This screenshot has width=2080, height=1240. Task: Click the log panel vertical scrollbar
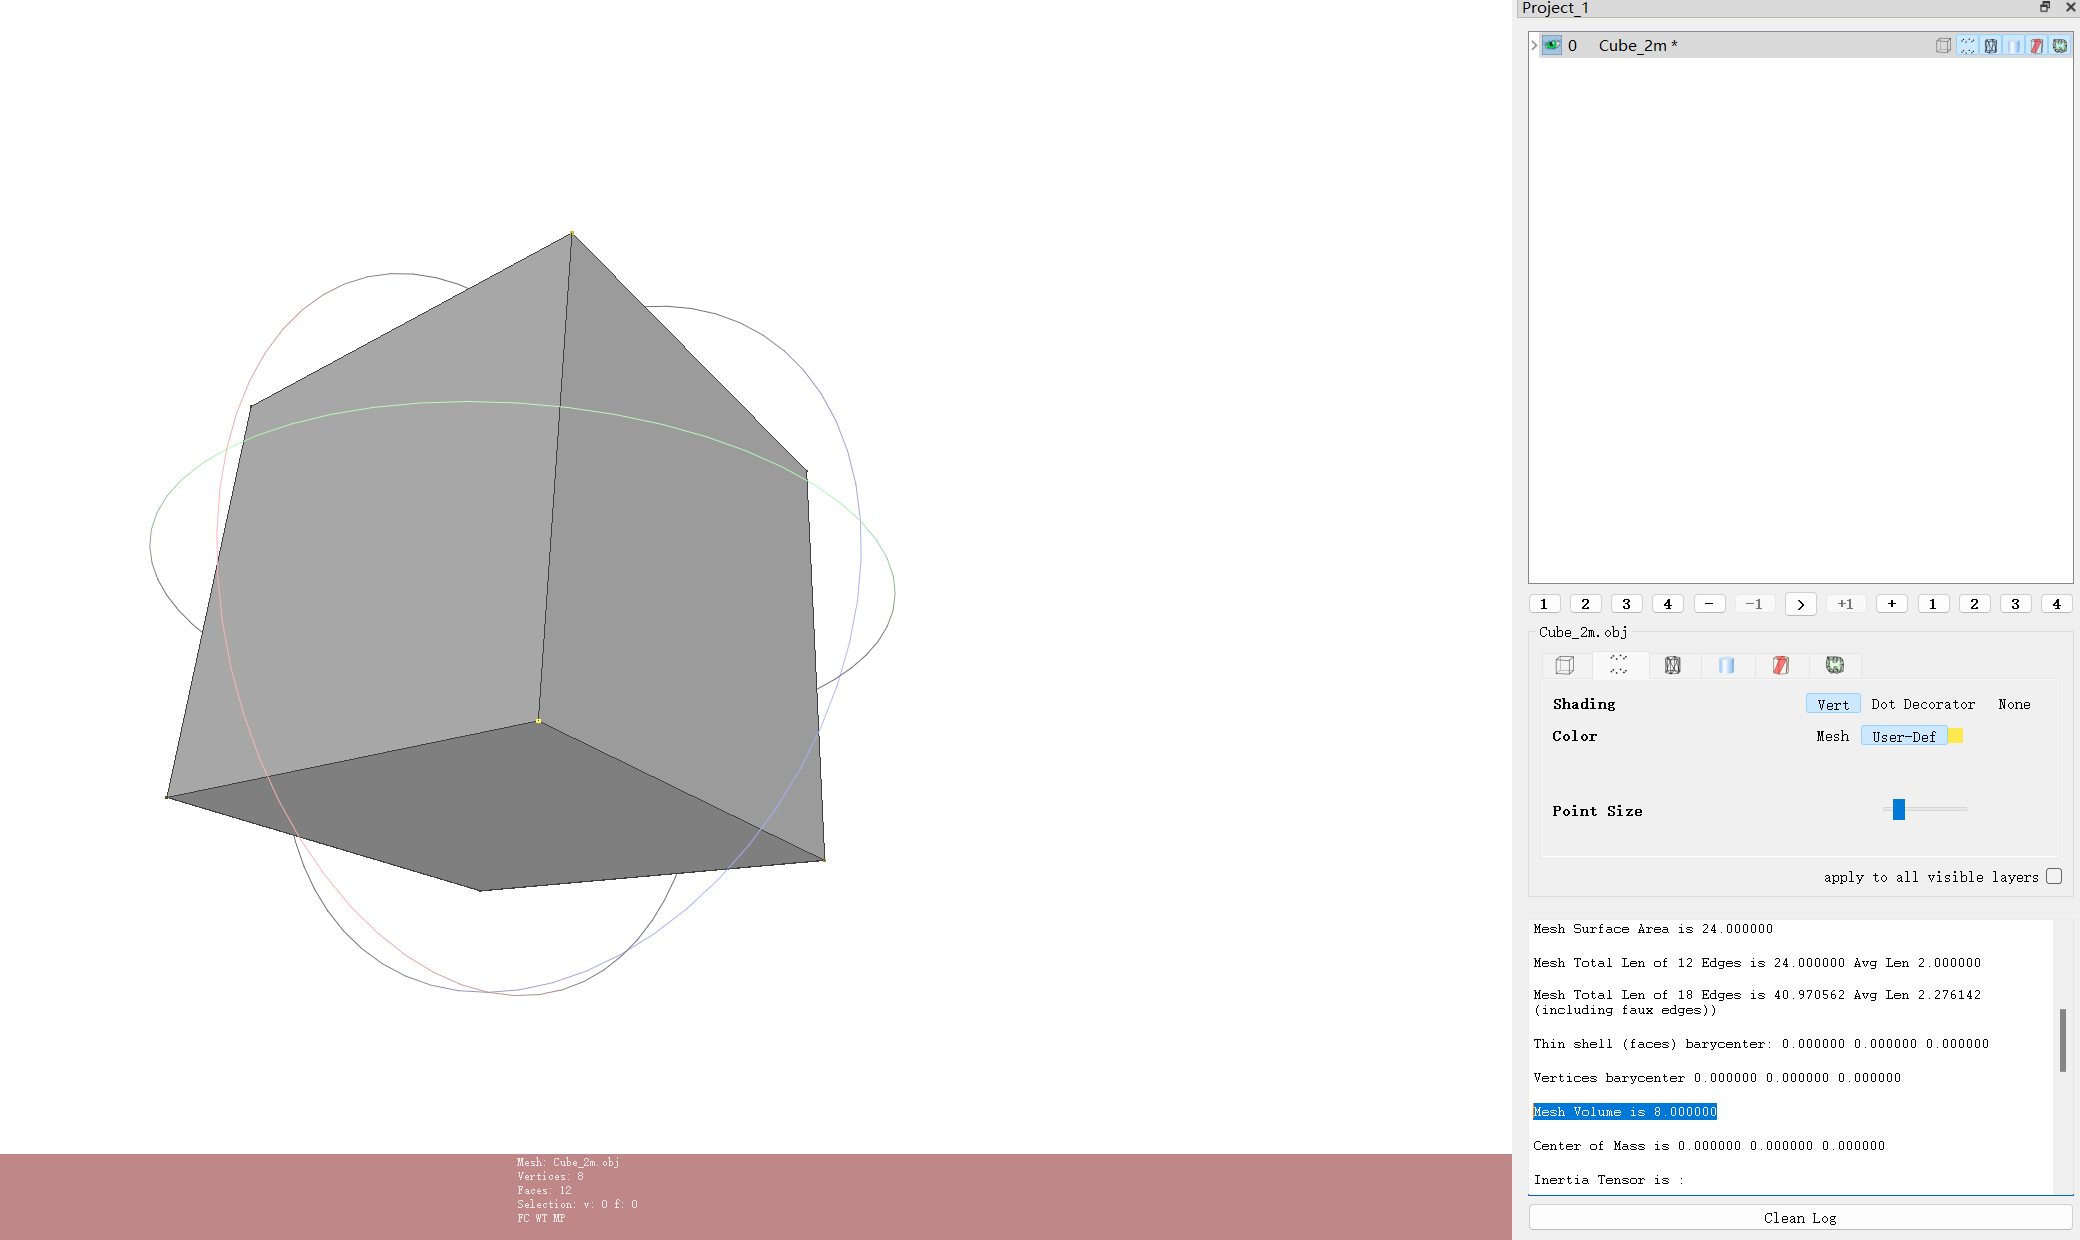(x=2062, y=1040)
